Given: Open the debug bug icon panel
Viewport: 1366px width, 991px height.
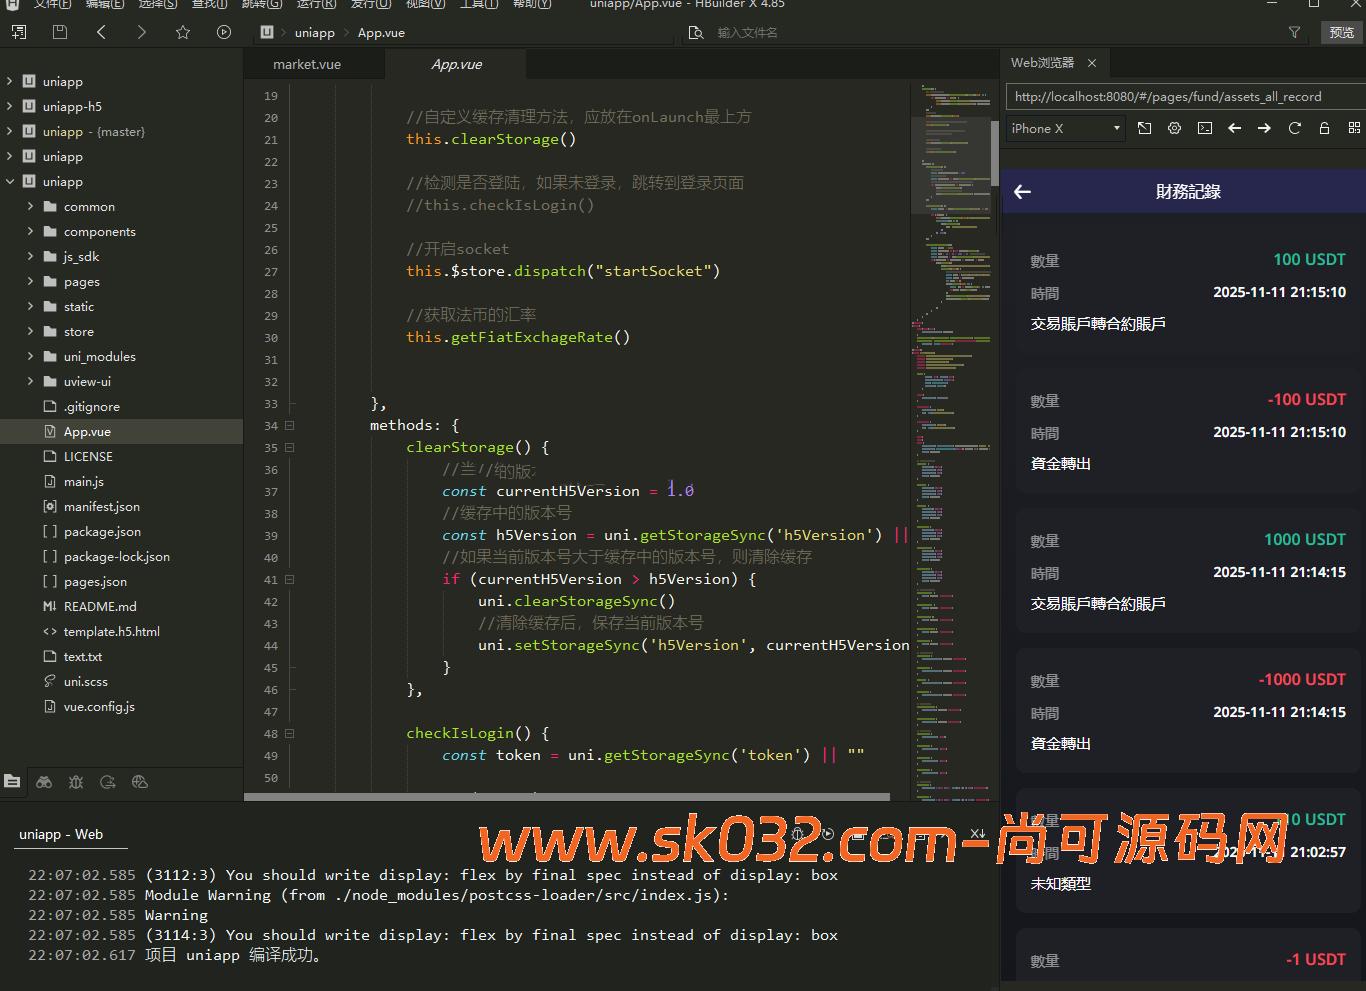Looking at the screenshot, I should click(x=76, y=782).
